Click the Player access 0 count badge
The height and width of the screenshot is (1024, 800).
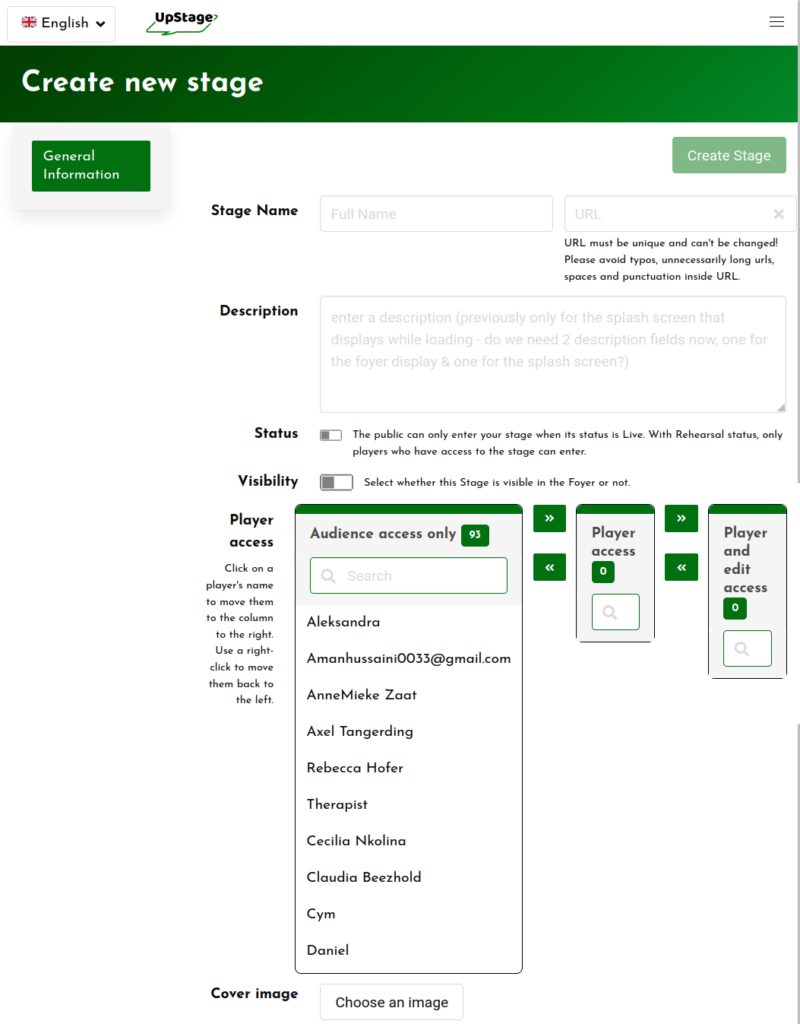[x=603, y=571]
